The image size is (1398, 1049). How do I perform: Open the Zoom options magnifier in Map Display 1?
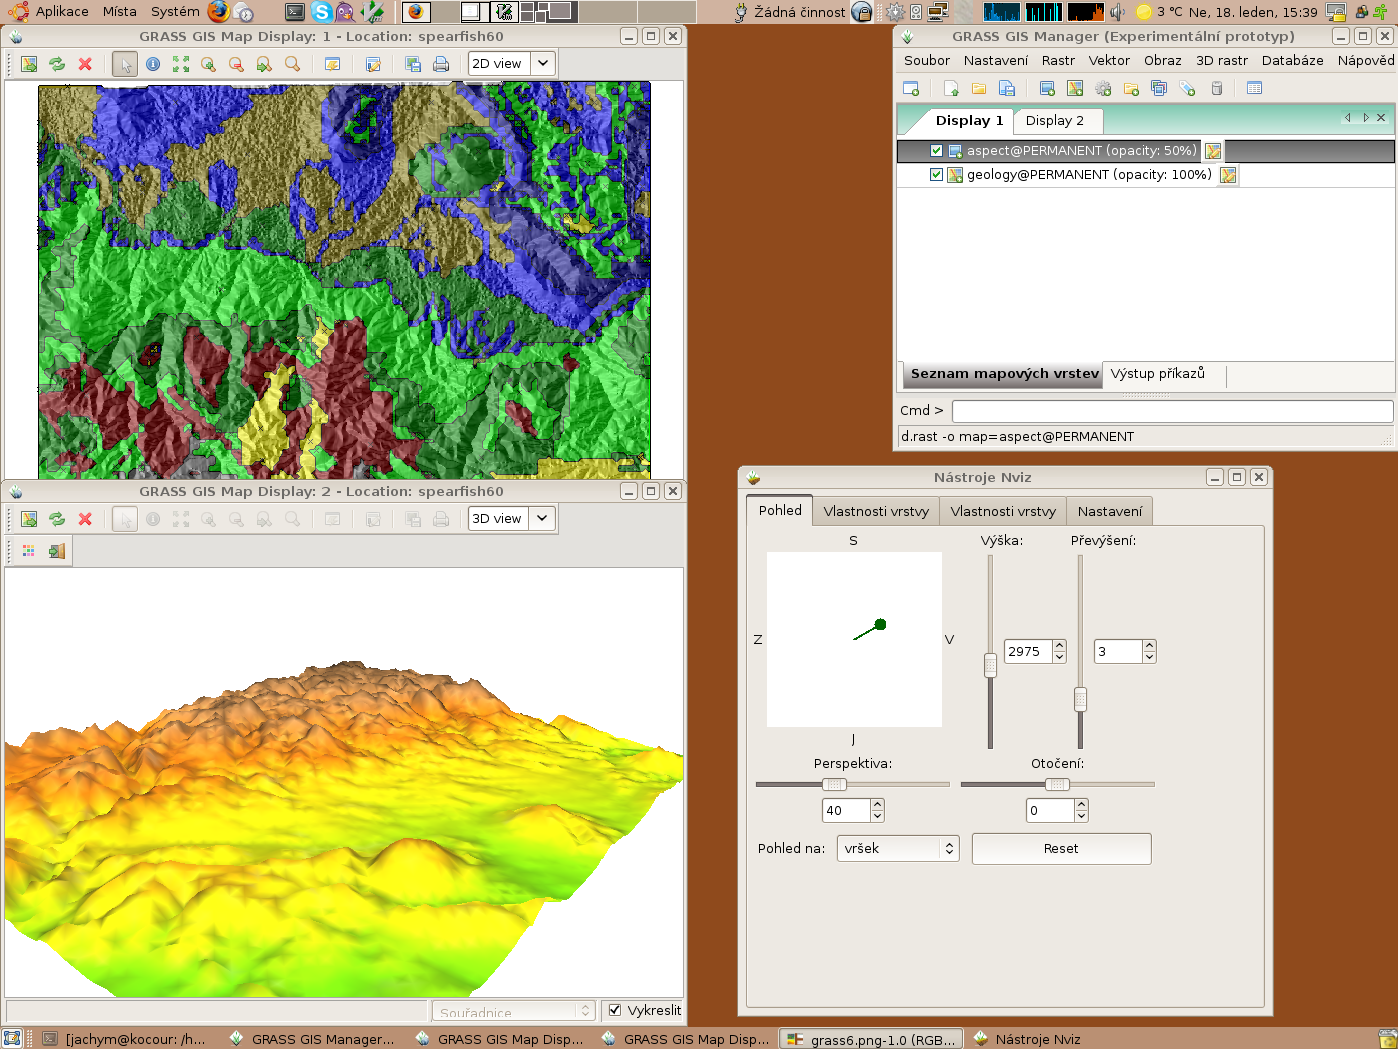pyautogui.click(x=292, y=64)
